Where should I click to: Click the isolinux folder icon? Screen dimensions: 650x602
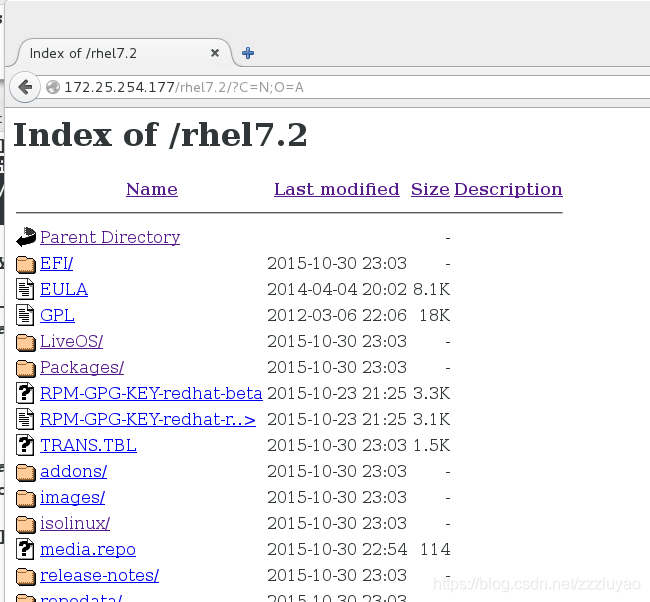coord(26,524)
